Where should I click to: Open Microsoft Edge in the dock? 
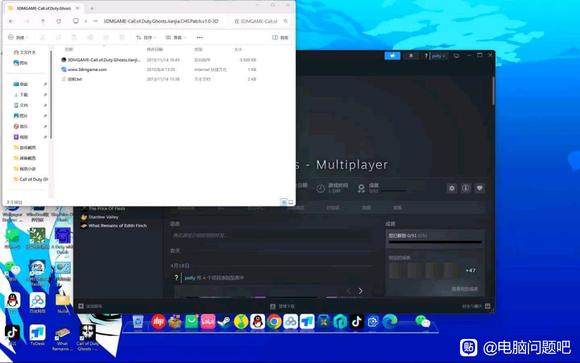pyautogui.click(x=390, y=322)
